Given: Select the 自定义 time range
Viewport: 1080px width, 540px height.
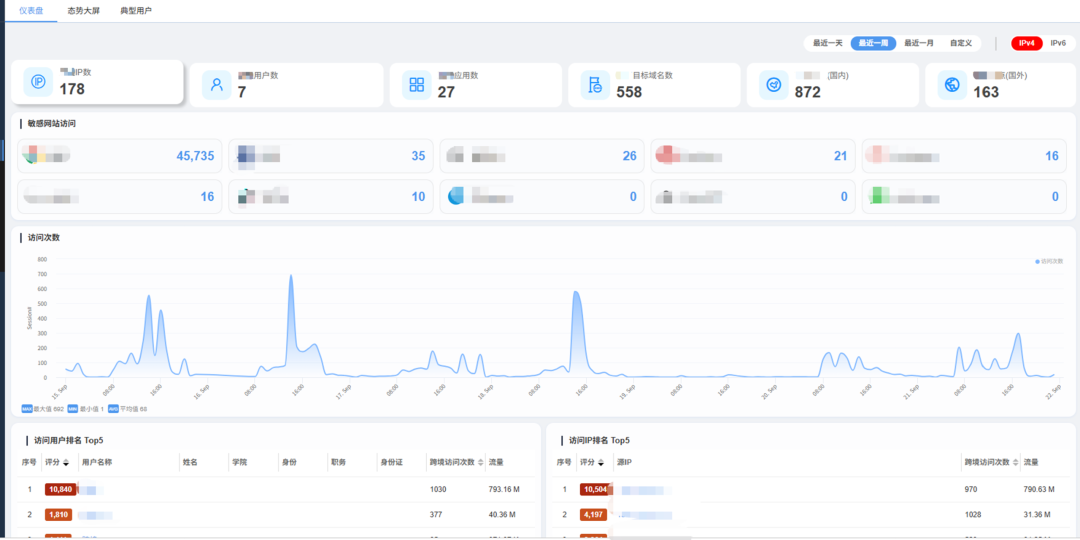Looking at the screenshot, I should [961, 43].
